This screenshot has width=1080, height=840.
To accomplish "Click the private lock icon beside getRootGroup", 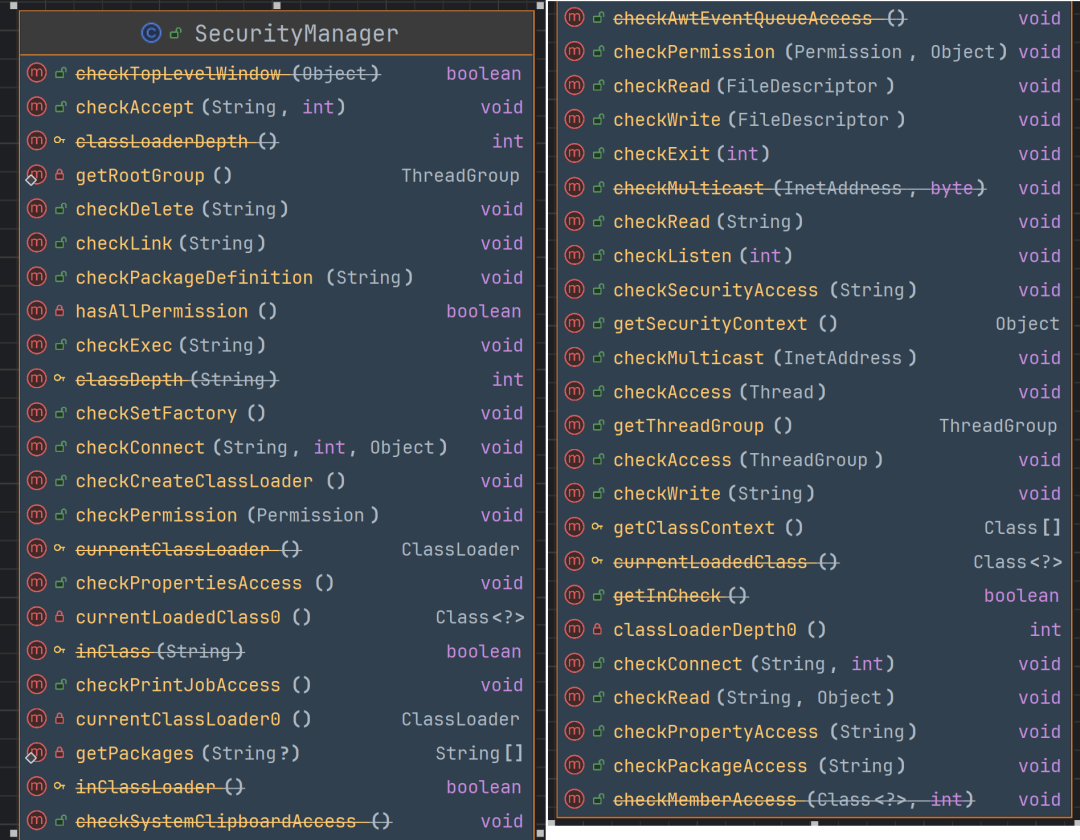I will (x=60, y=176).
